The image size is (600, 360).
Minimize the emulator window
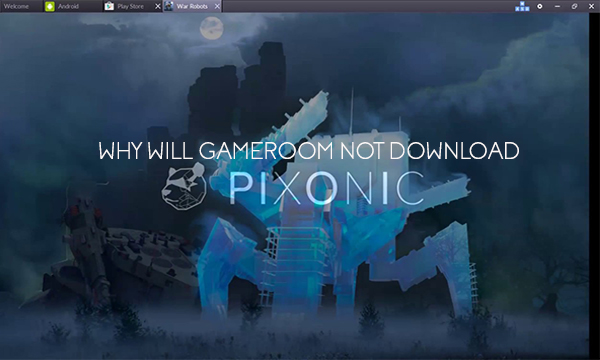pos(557,6)
